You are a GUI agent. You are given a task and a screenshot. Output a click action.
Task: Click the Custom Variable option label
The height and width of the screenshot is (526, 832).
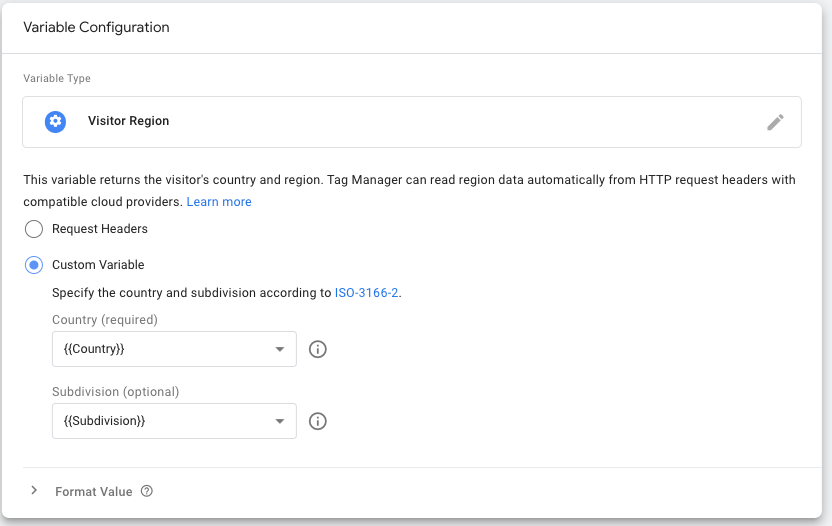98,265
